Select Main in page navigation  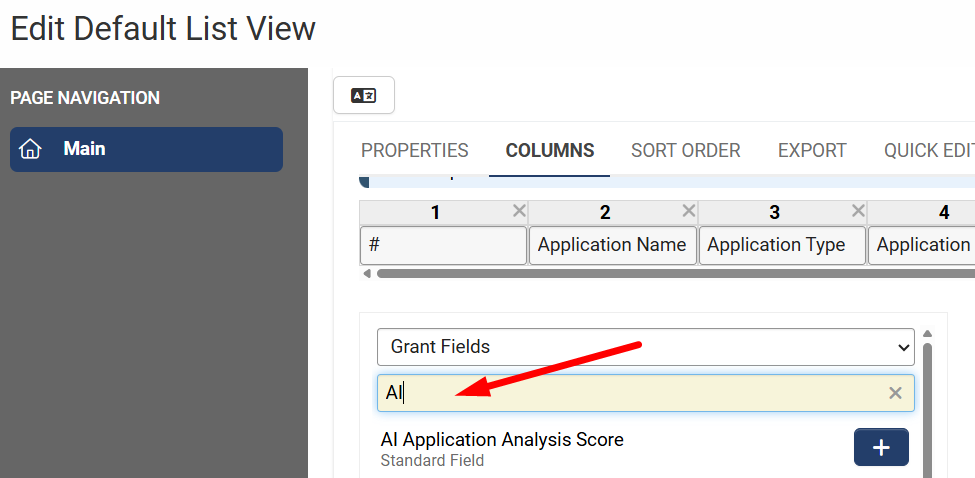click(x=146, y=149)
